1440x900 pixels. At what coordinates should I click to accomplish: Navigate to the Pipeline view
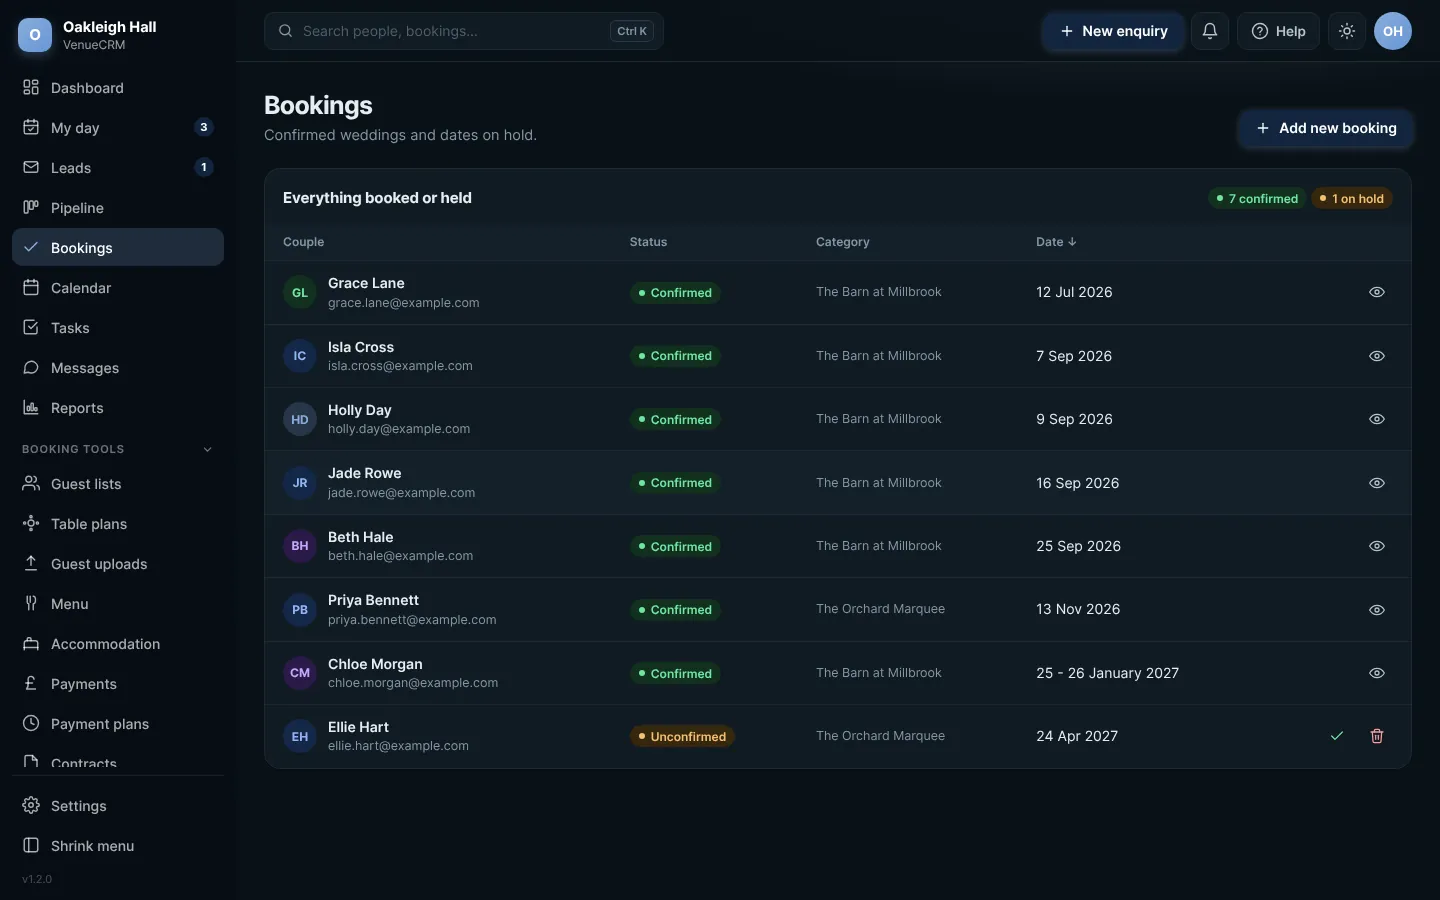tap(118, 208)
